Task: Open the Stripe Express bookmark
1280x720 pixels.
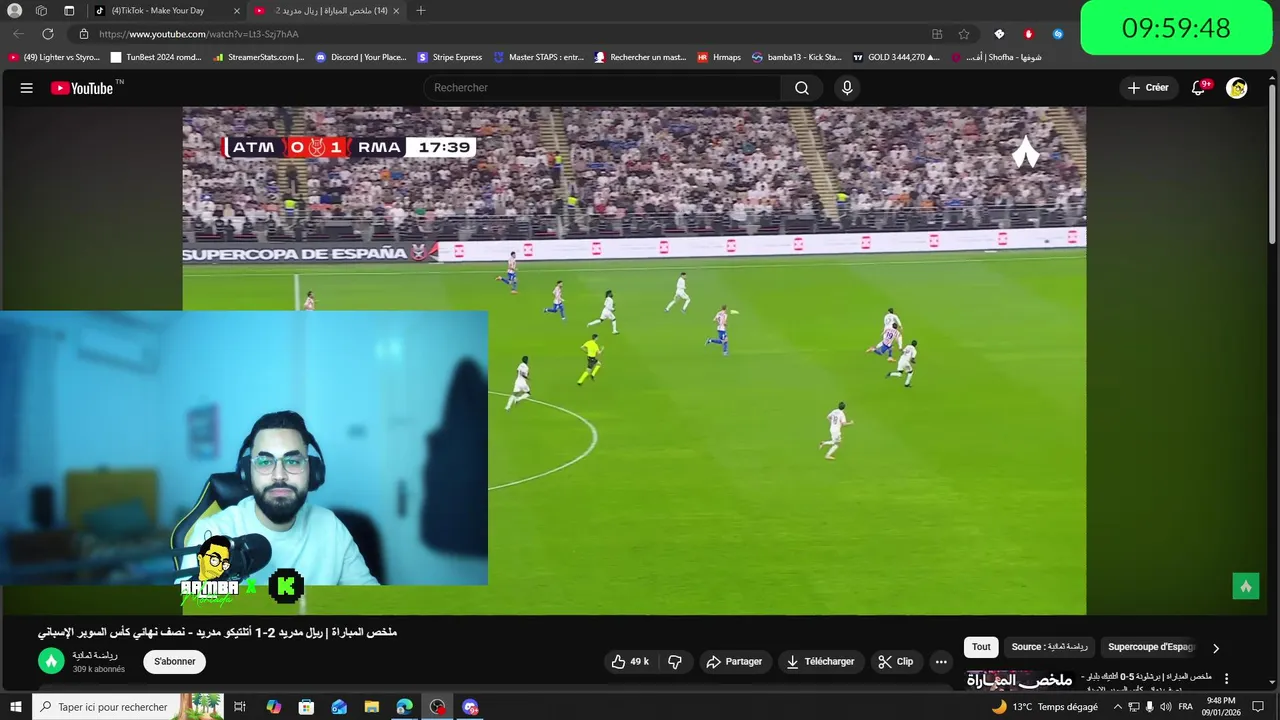Action: coord(450,57)
